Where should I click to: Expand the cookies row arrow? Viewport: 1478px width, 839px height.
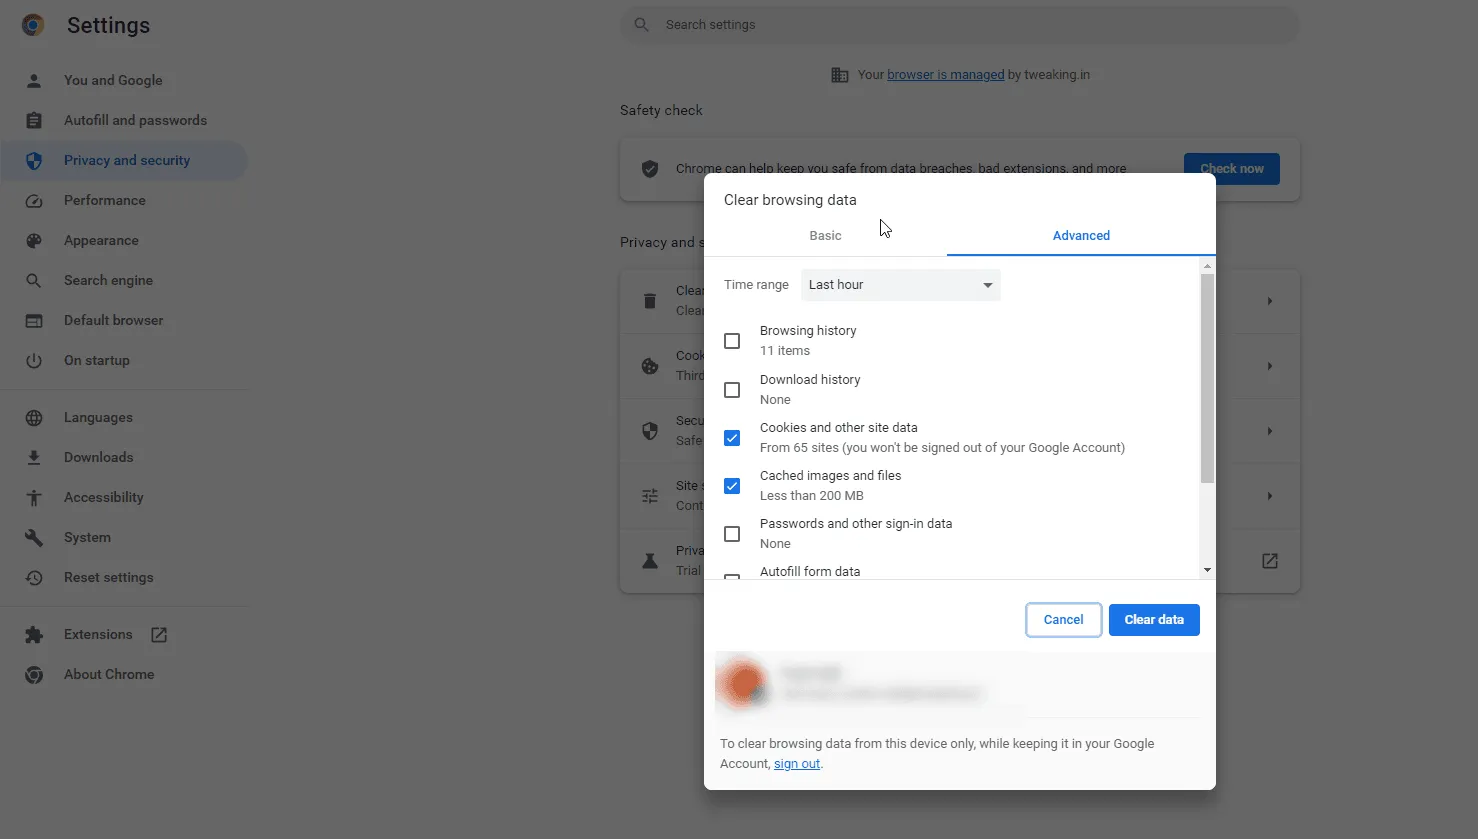coord(1270,366)
